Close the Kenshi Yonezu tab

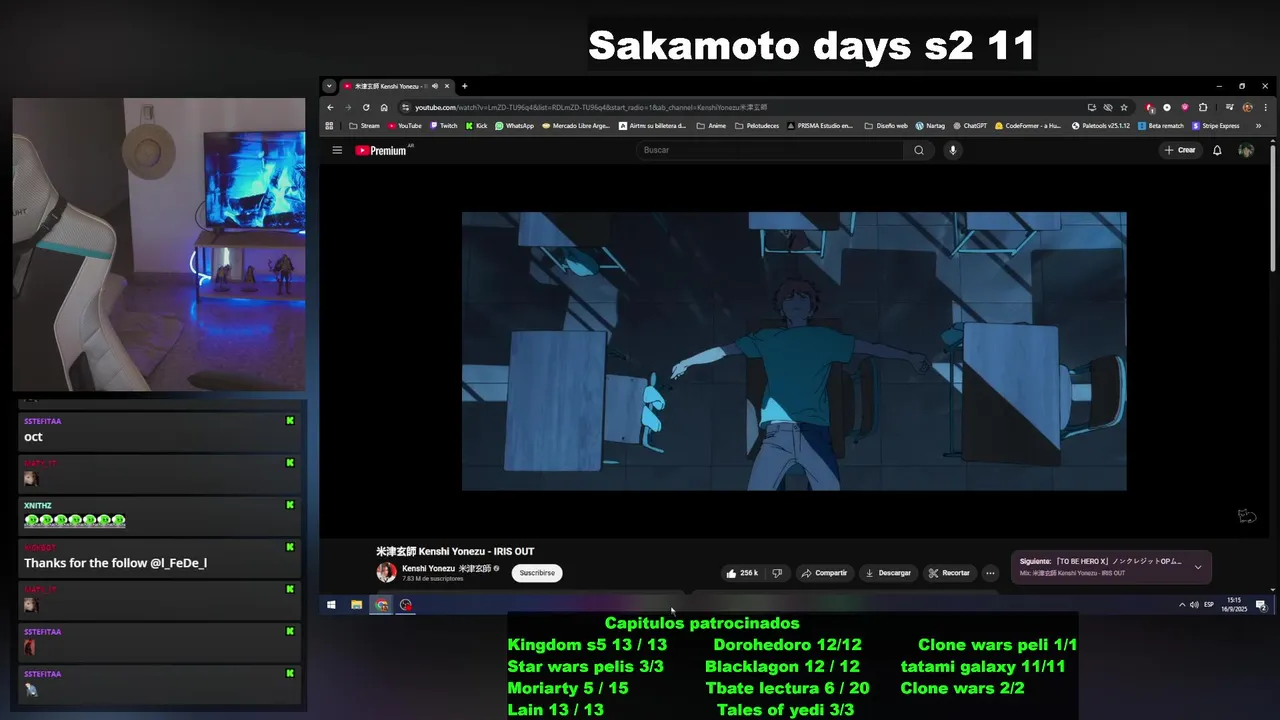(x=447, y=86)
